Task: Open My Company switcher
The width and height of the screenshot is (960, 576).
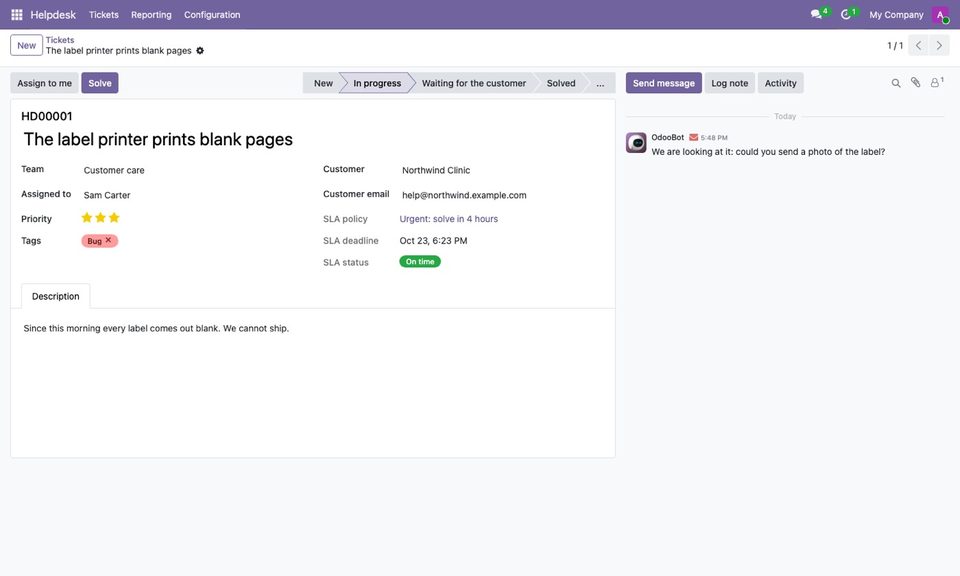Action: (x=896, y=15)
